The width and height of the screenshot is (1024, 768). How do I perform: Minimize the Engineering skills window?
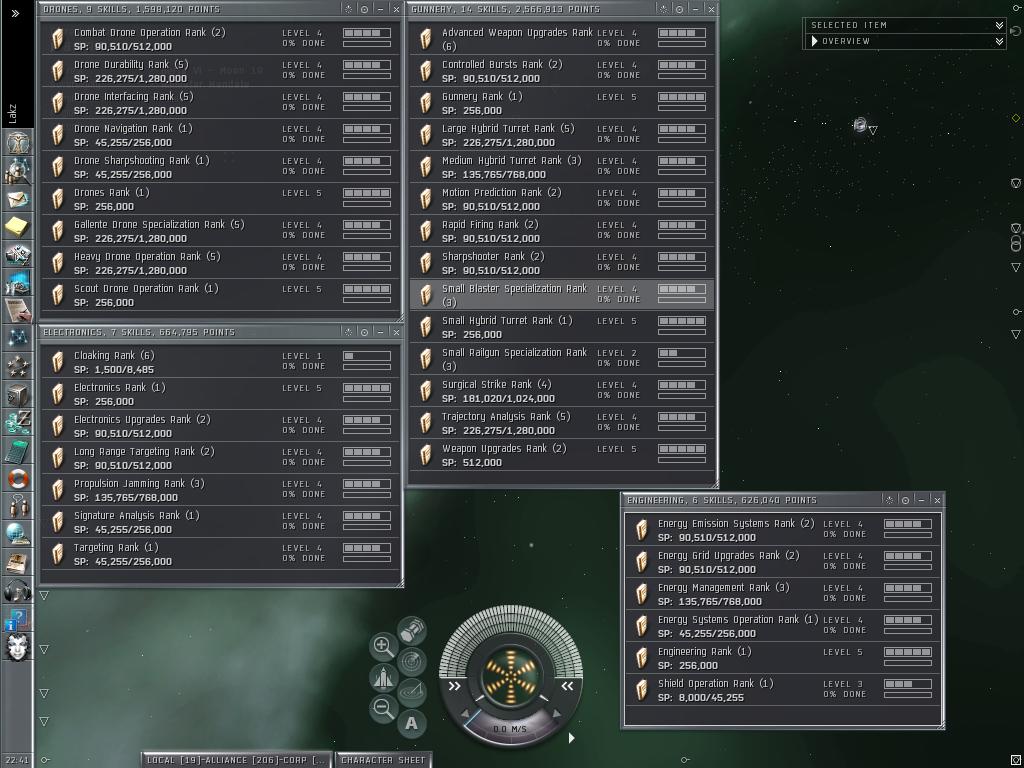pyautogui.click(x=921, y=500)
